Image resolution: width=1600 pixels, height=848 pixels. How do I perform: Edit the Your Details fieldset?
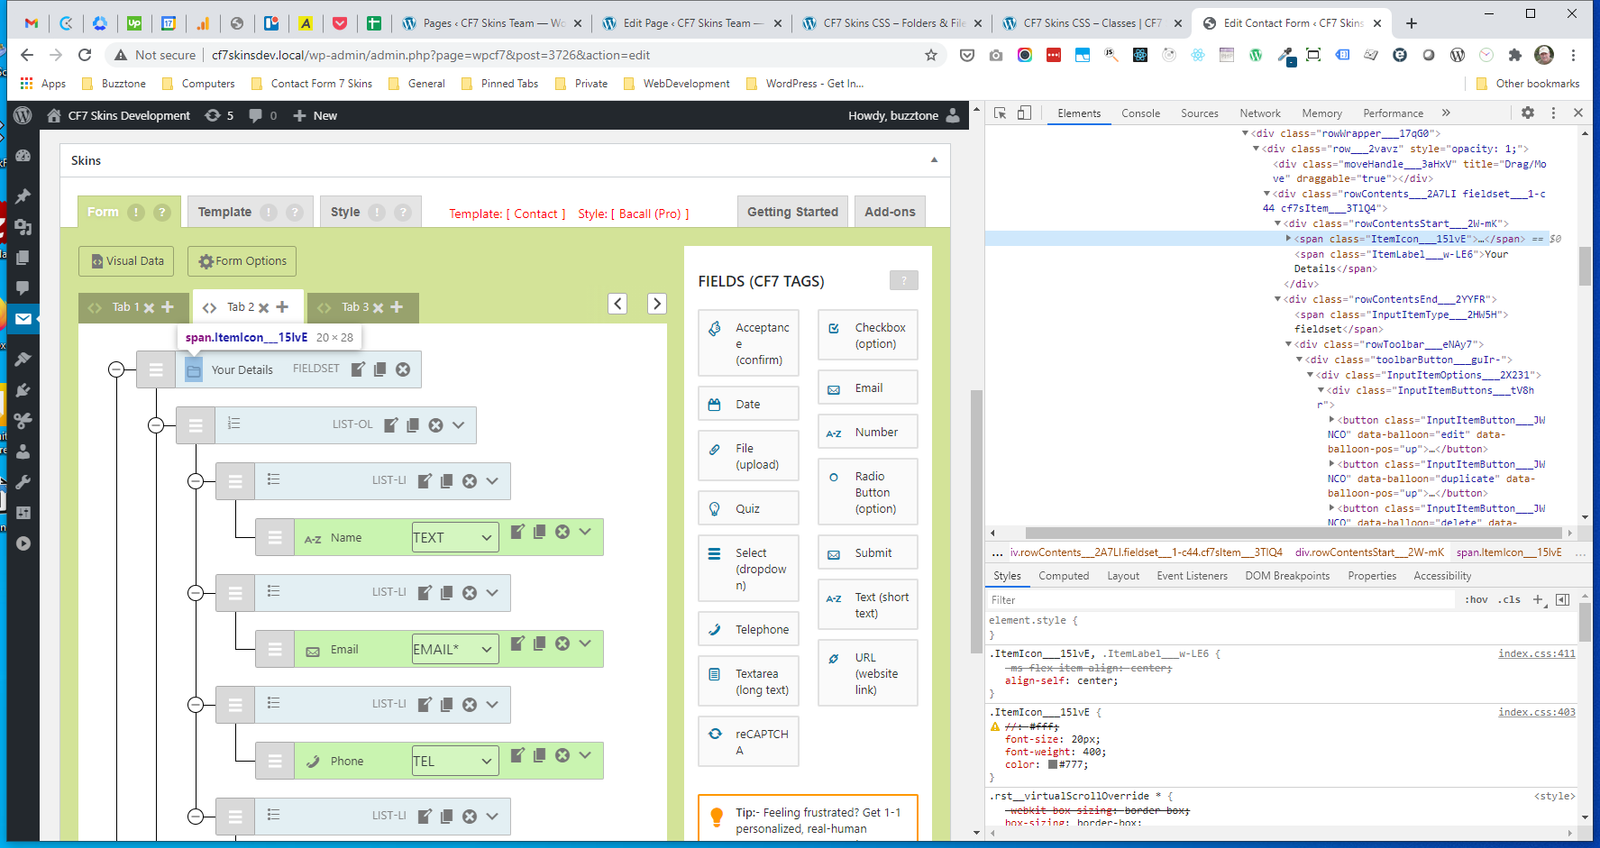pos(357,369)
